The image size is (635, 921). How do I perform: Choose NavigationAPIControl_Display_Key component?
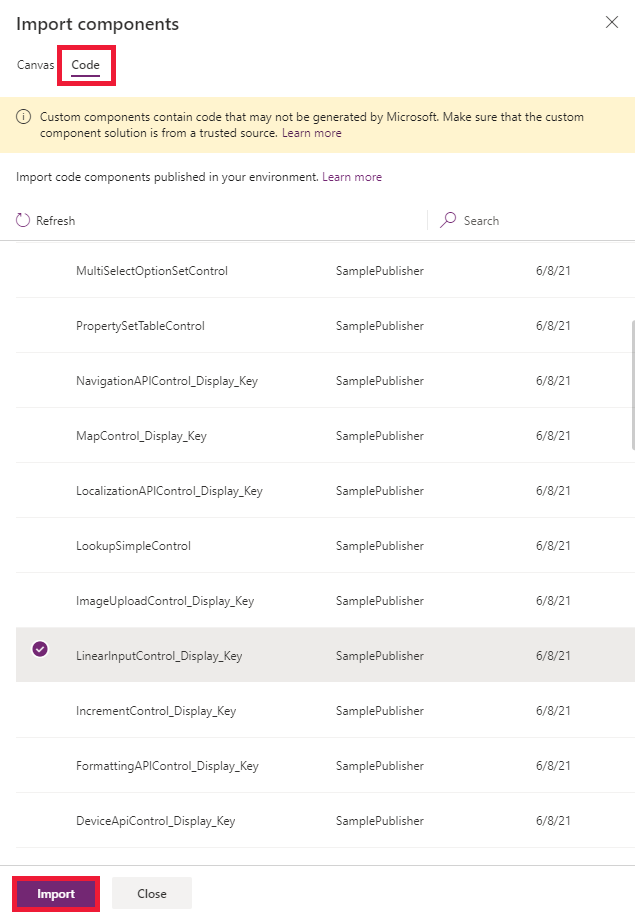pos(166,381)
